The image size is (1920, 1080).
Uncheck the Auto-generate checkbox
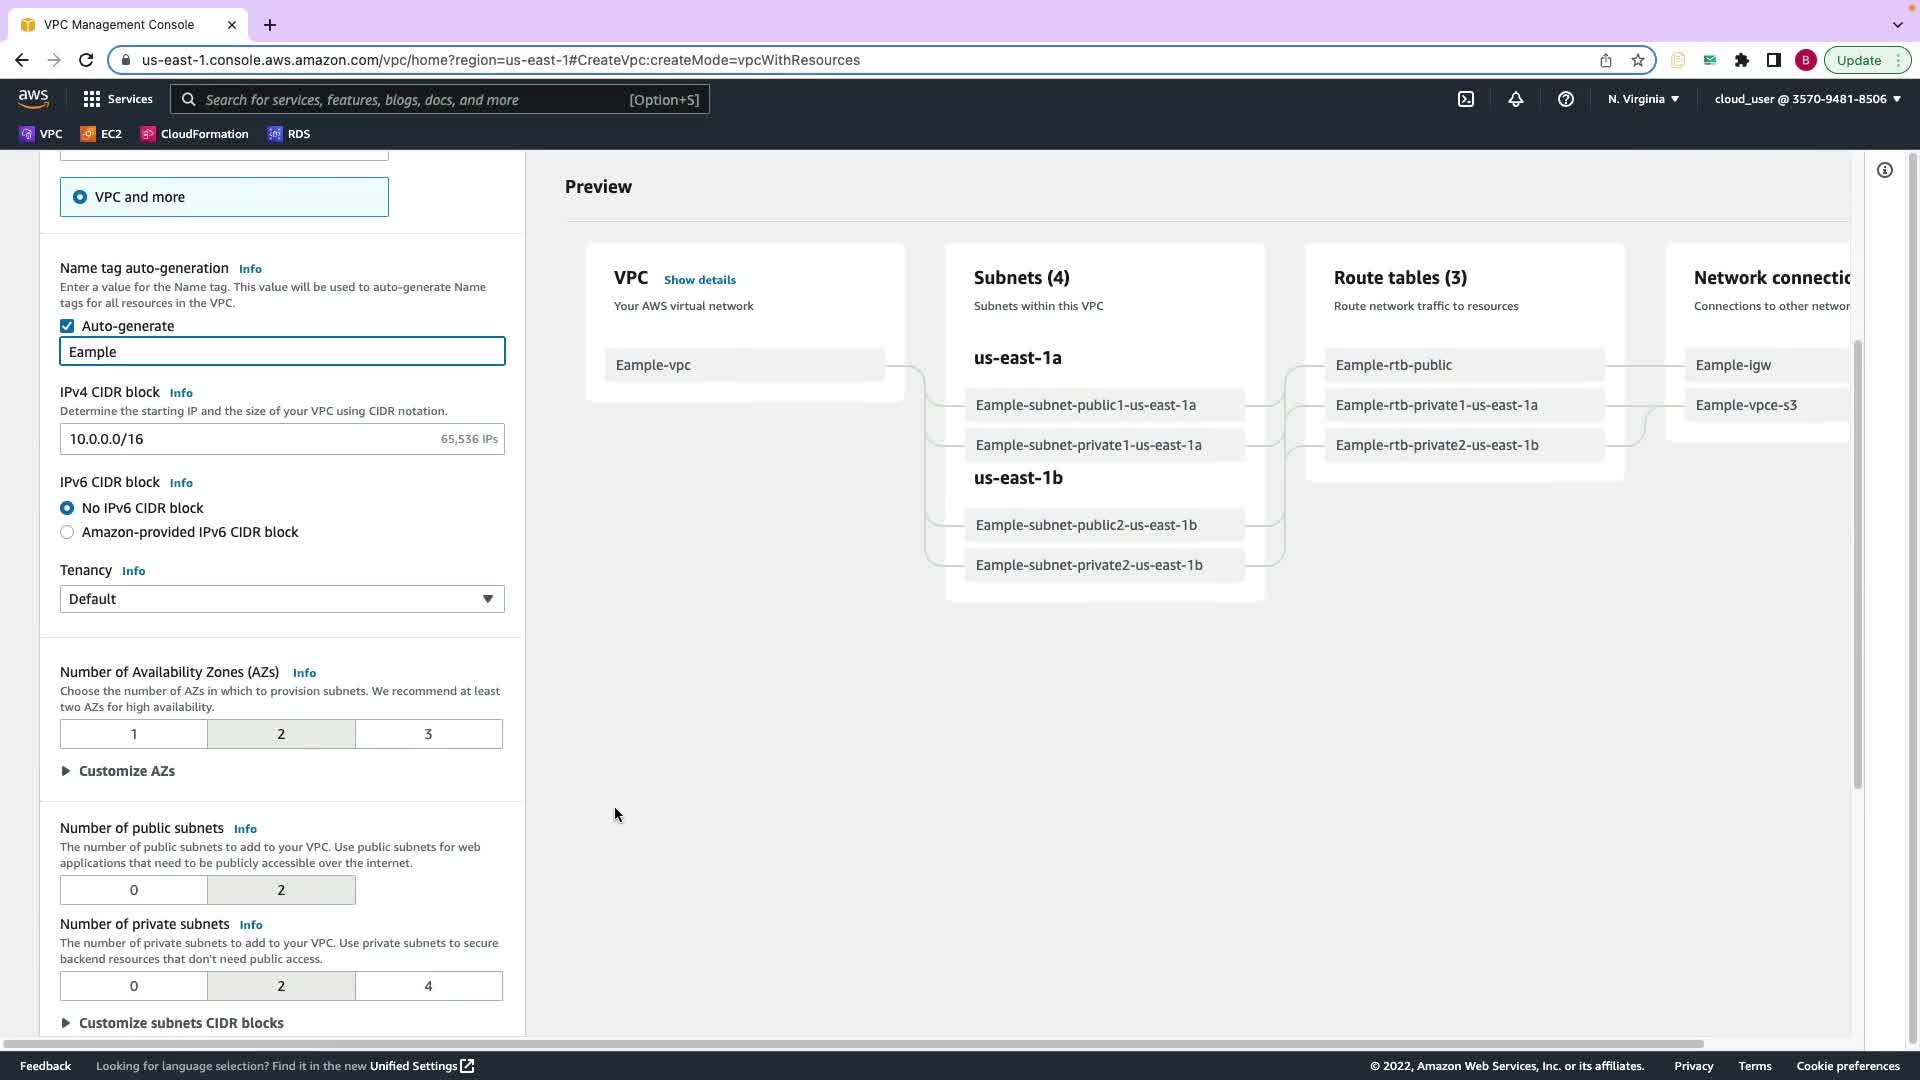[67, 326]
